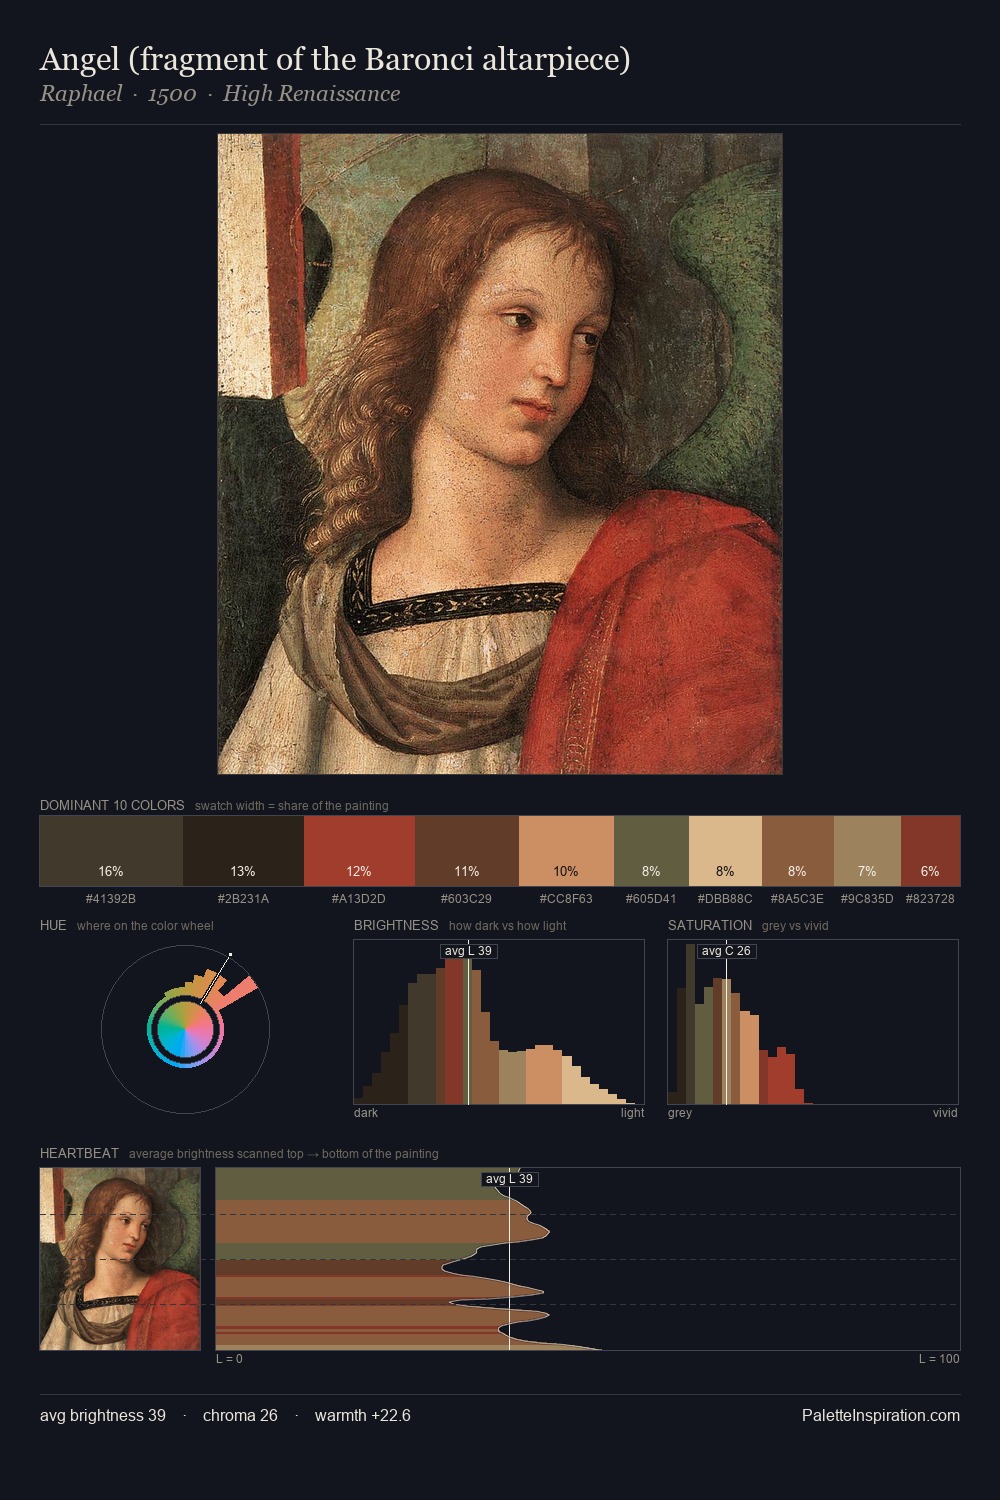Screen dimensions: 1000x1500
Task: Click 'avg brightness 39' footer text
Action: coord(103,1416)
